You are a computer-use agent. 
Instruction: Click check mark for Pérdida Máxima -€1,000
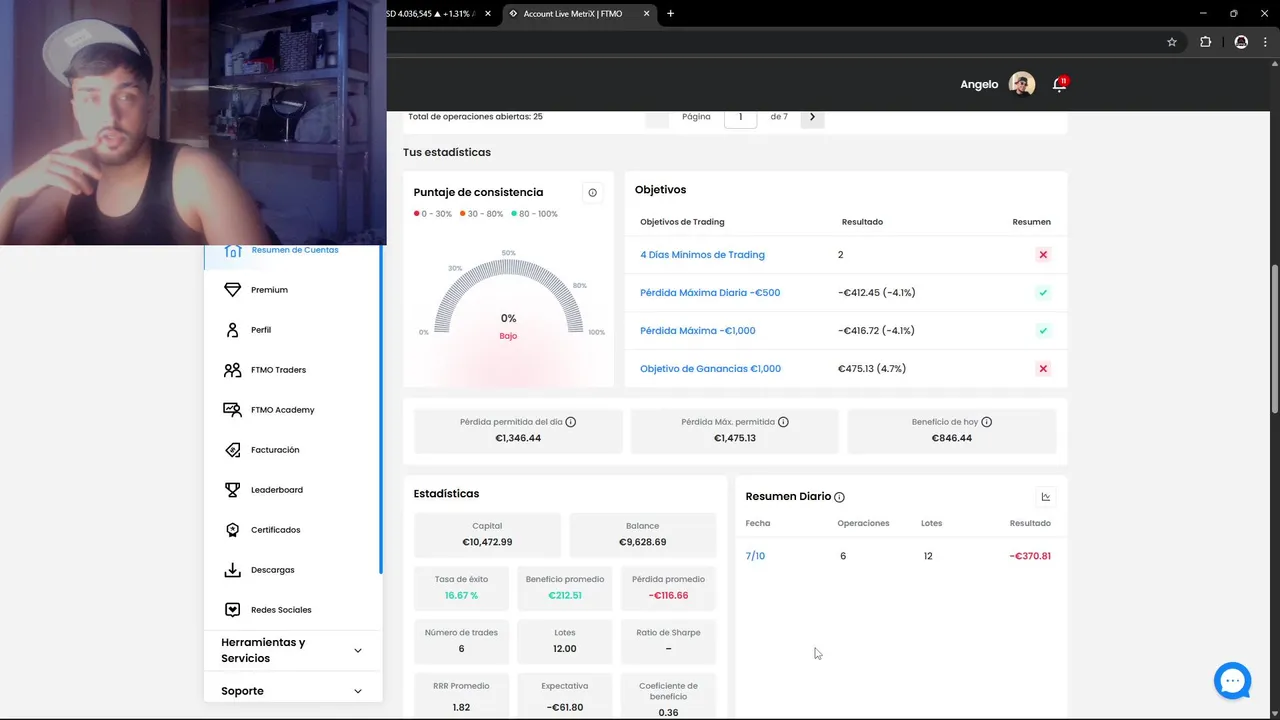pyautogui.click(x=1043, y=331)
